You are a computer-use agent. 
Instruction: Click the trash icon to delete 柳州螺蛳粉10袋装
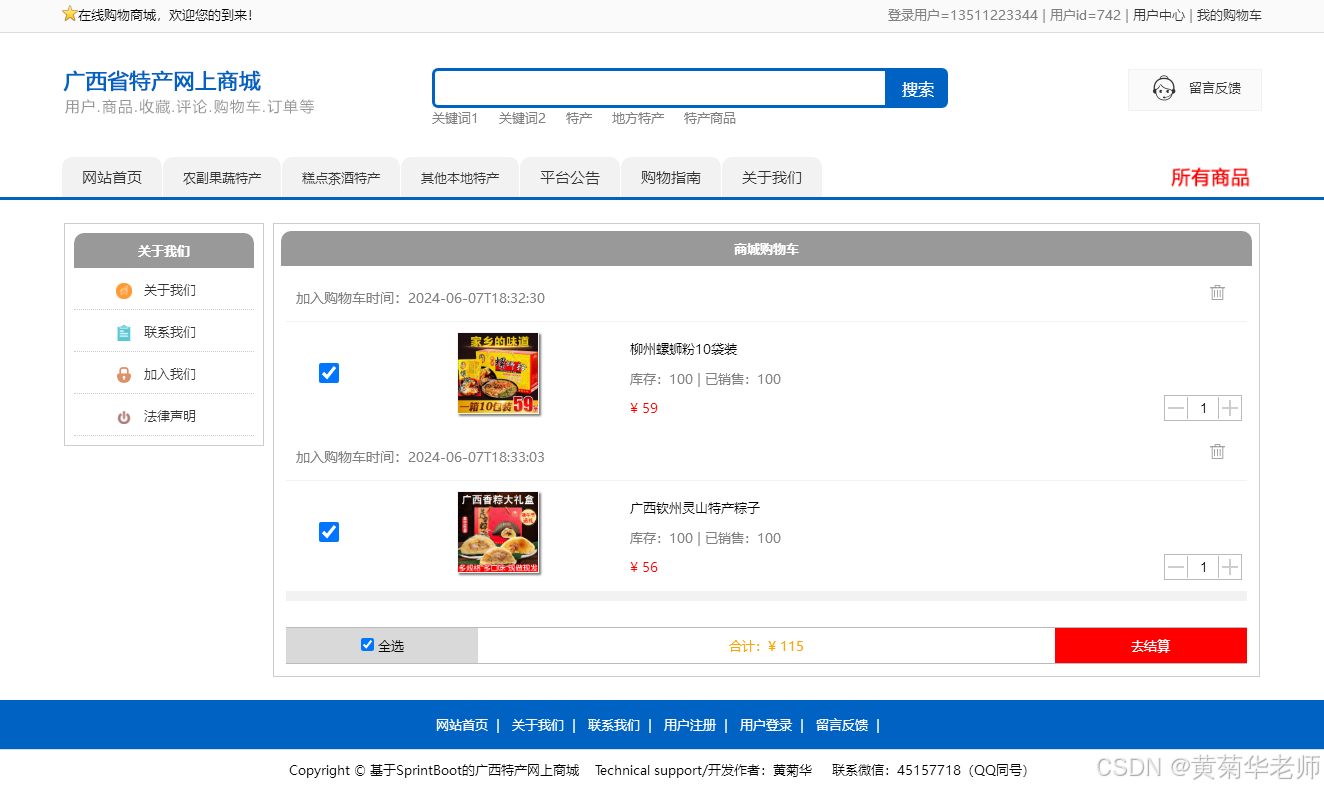pos(1217,293)
